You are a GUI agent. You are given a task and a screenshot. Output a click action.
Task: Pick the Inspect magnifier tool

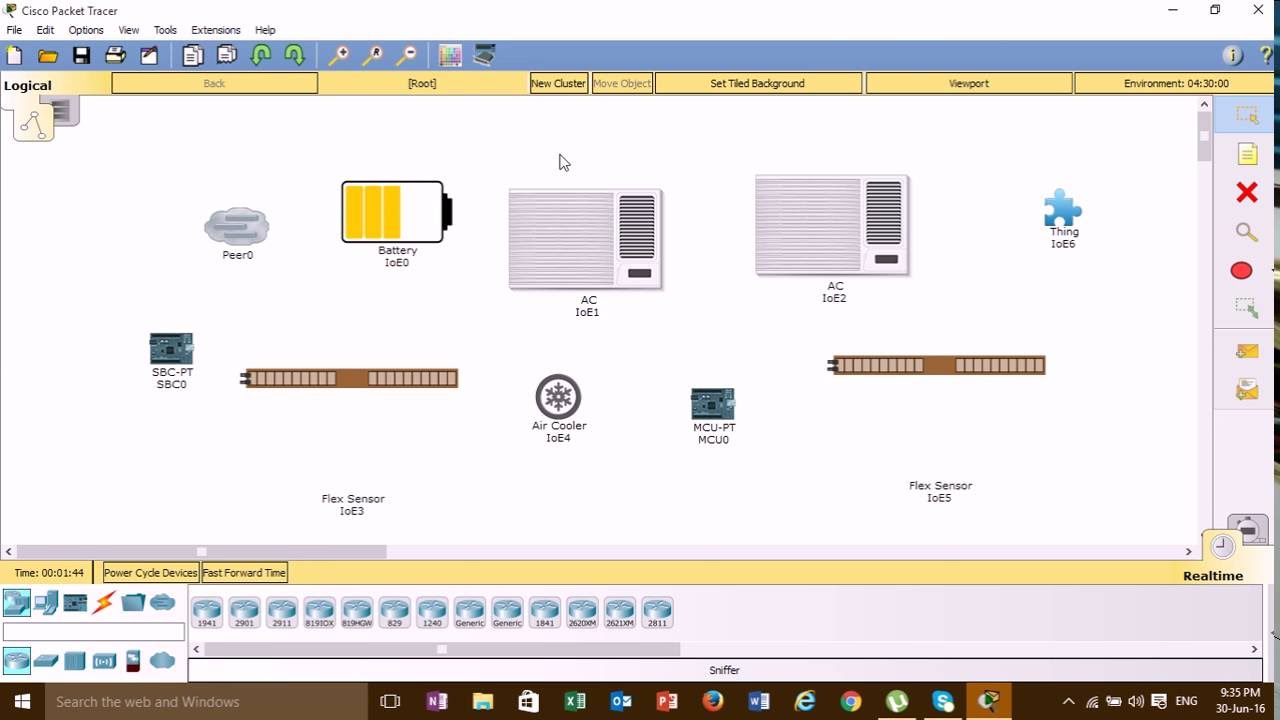point(1246,232)
